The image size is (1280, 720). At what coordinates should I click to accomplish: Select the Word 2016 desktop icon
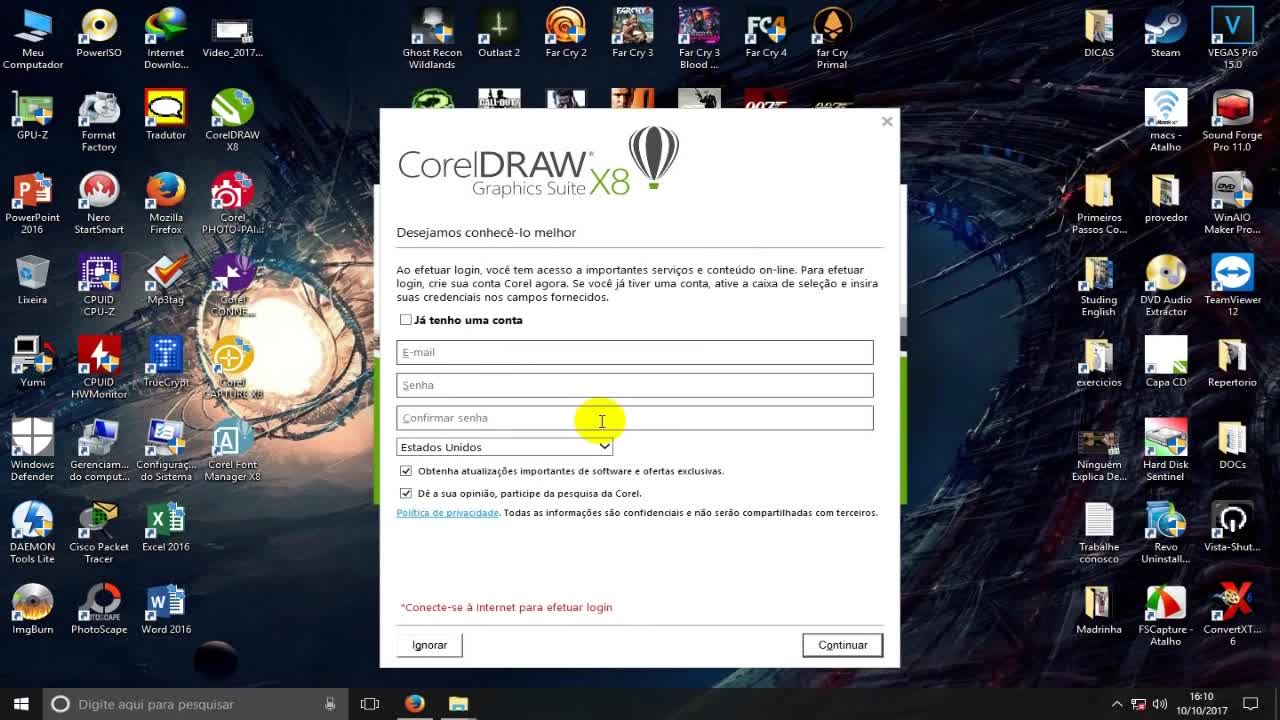coord(166,608)
